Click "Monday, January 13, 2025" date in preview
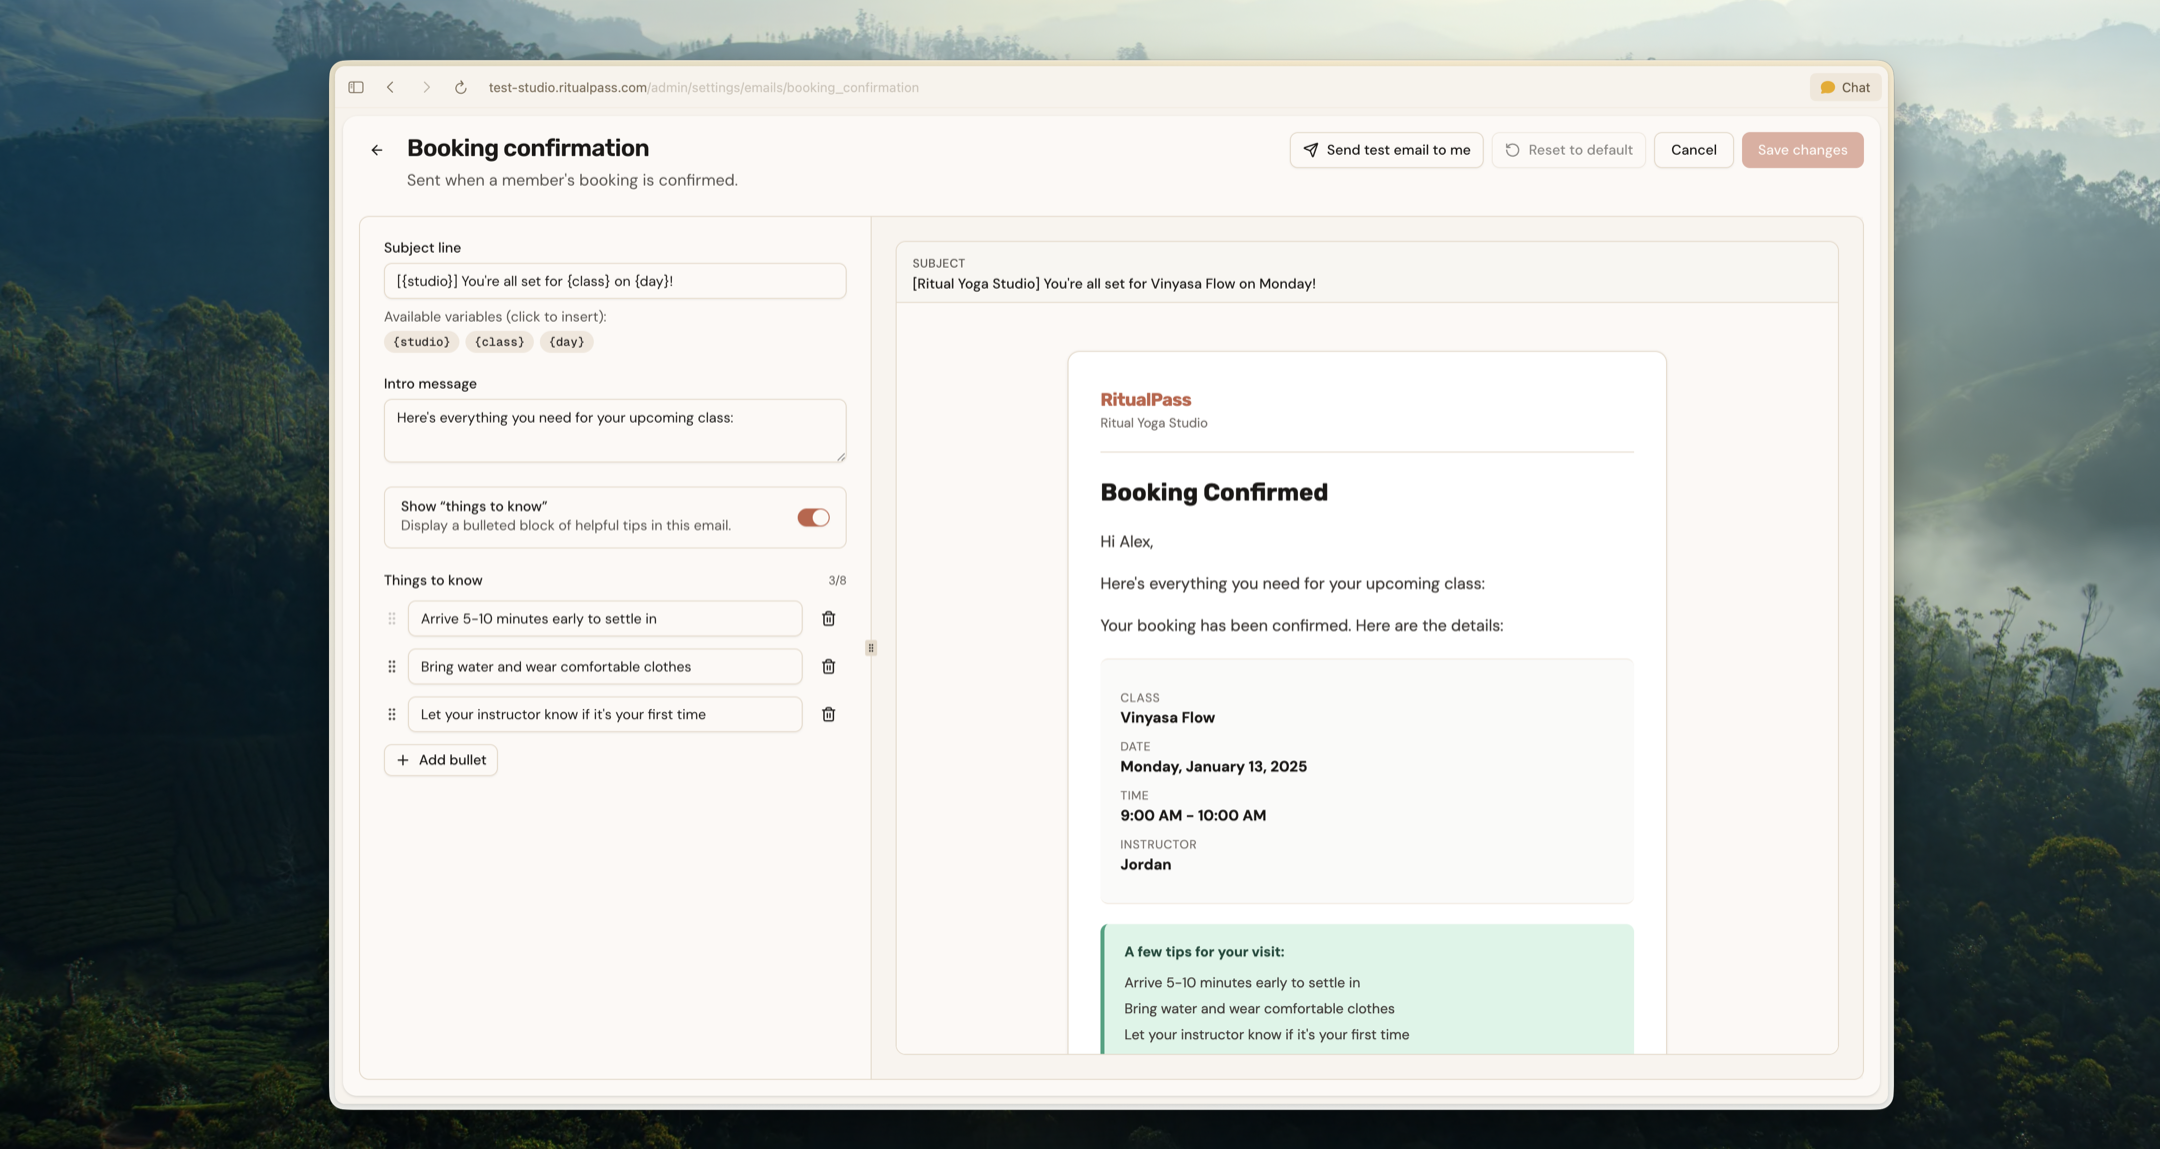This screenshot has width=2160, height=1149. [1213, 767]
